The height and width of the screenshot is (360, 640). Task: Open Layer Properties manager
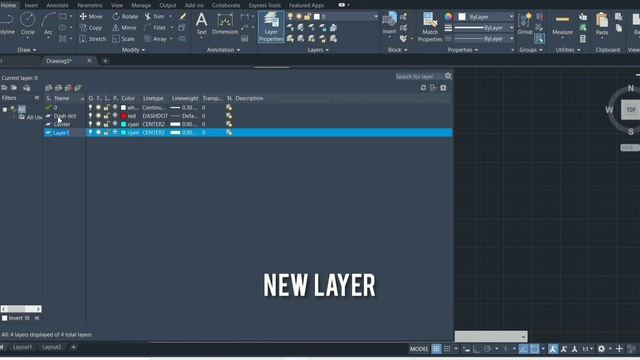[271, 26]
